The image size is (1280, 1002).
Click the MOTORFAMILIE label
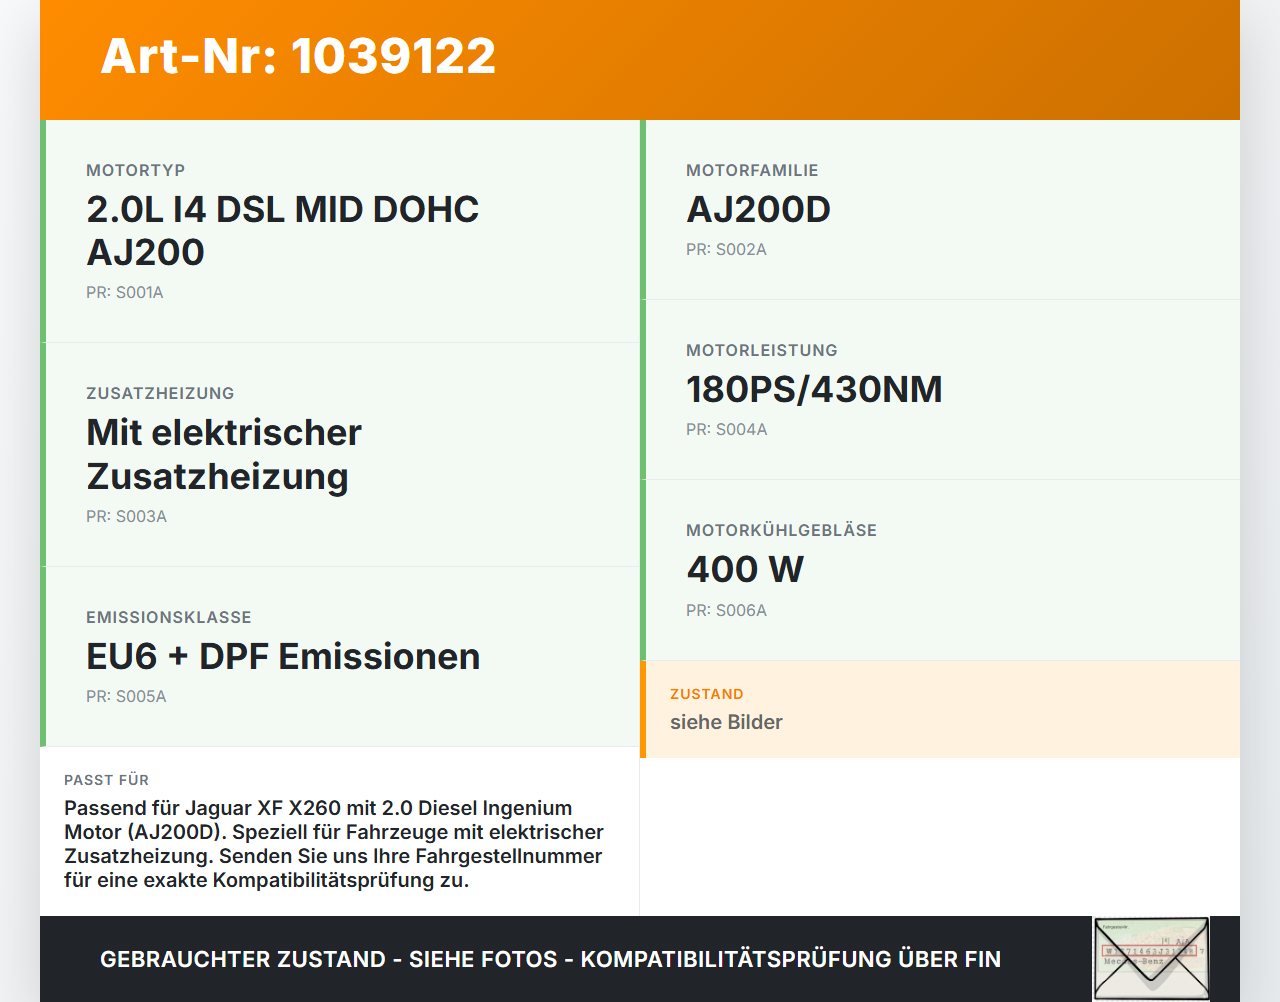(752, 170)
